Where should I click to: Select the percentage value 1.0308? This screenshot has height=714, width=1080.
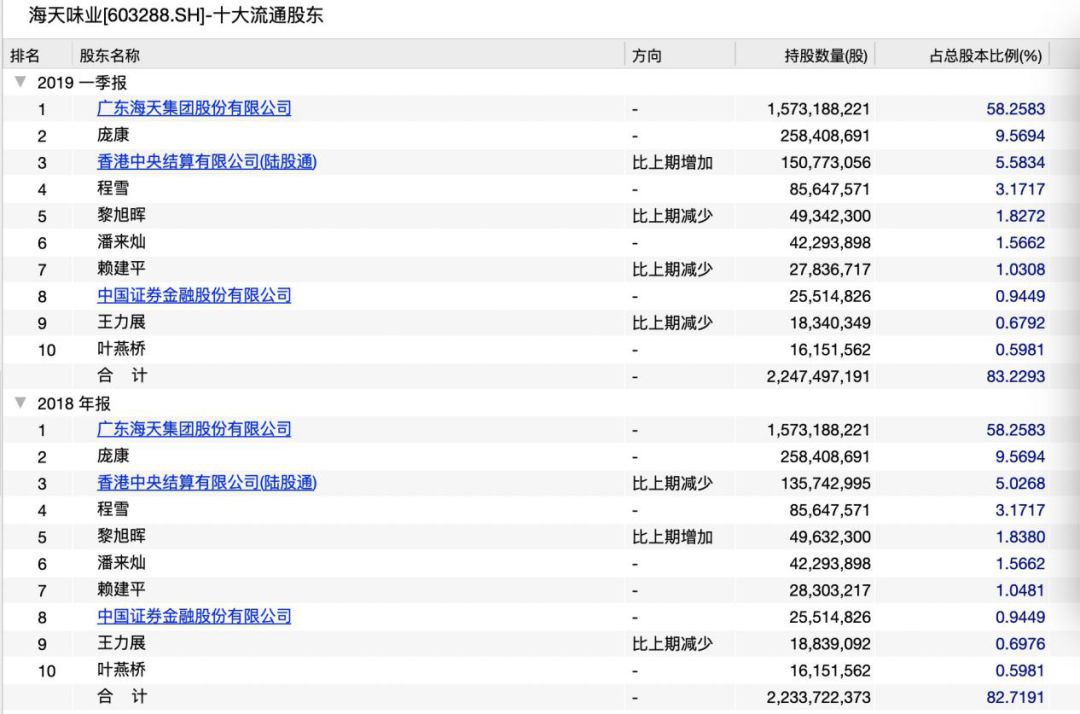pos(1020,269)
